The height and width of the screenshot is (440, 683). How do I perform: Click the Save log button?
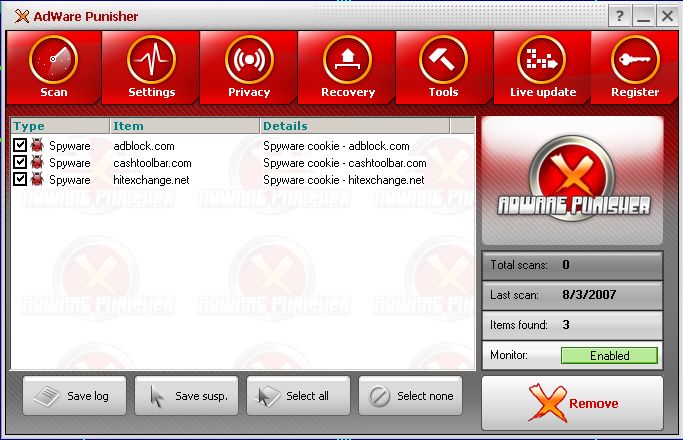(74, 396)
